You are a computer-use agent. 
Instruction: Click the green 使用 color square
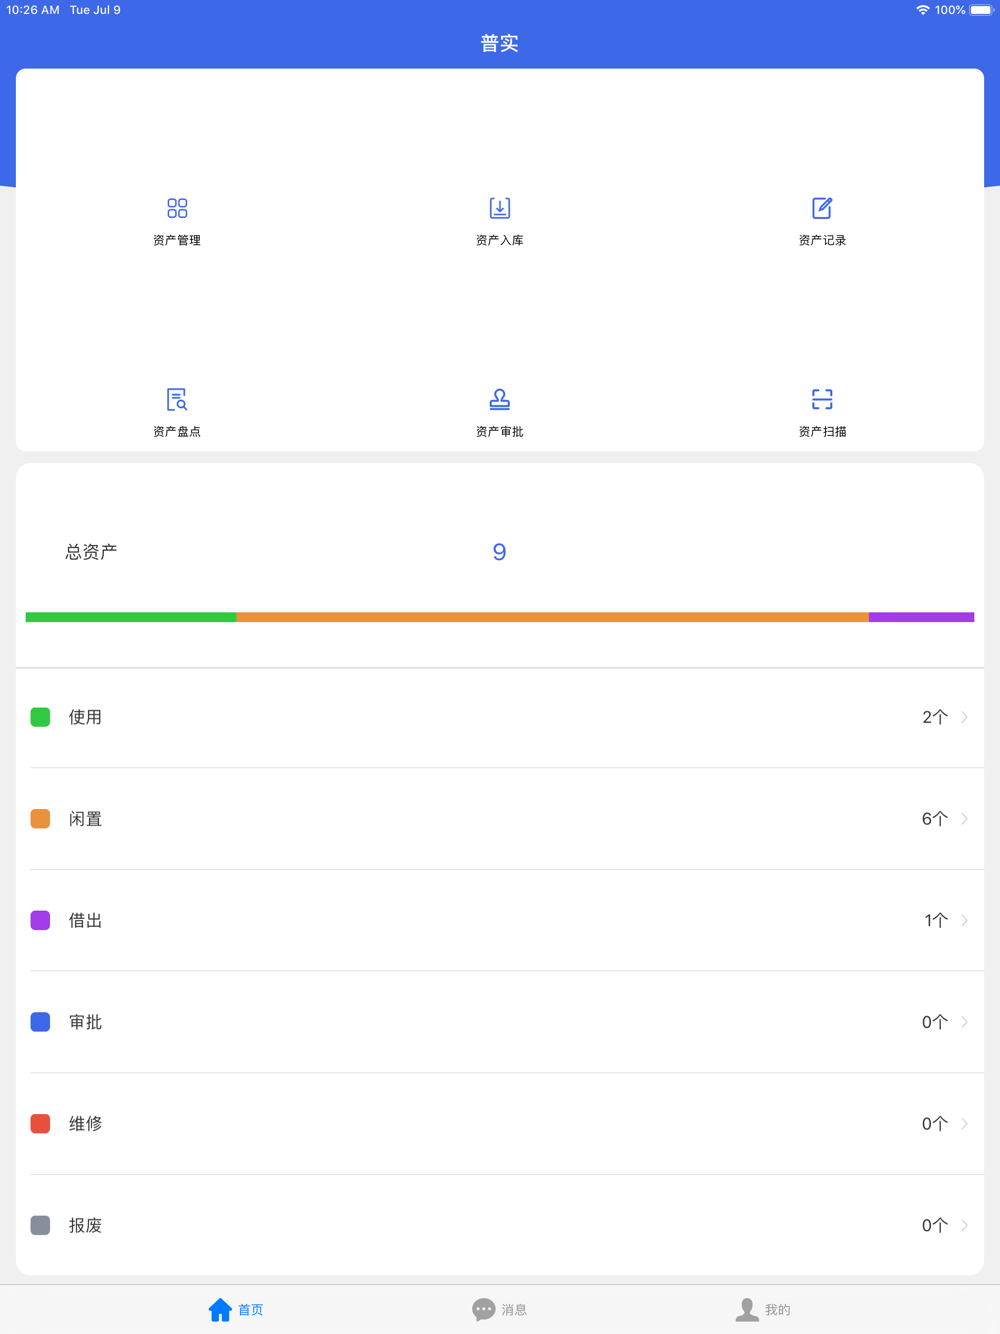click(41, 717)
